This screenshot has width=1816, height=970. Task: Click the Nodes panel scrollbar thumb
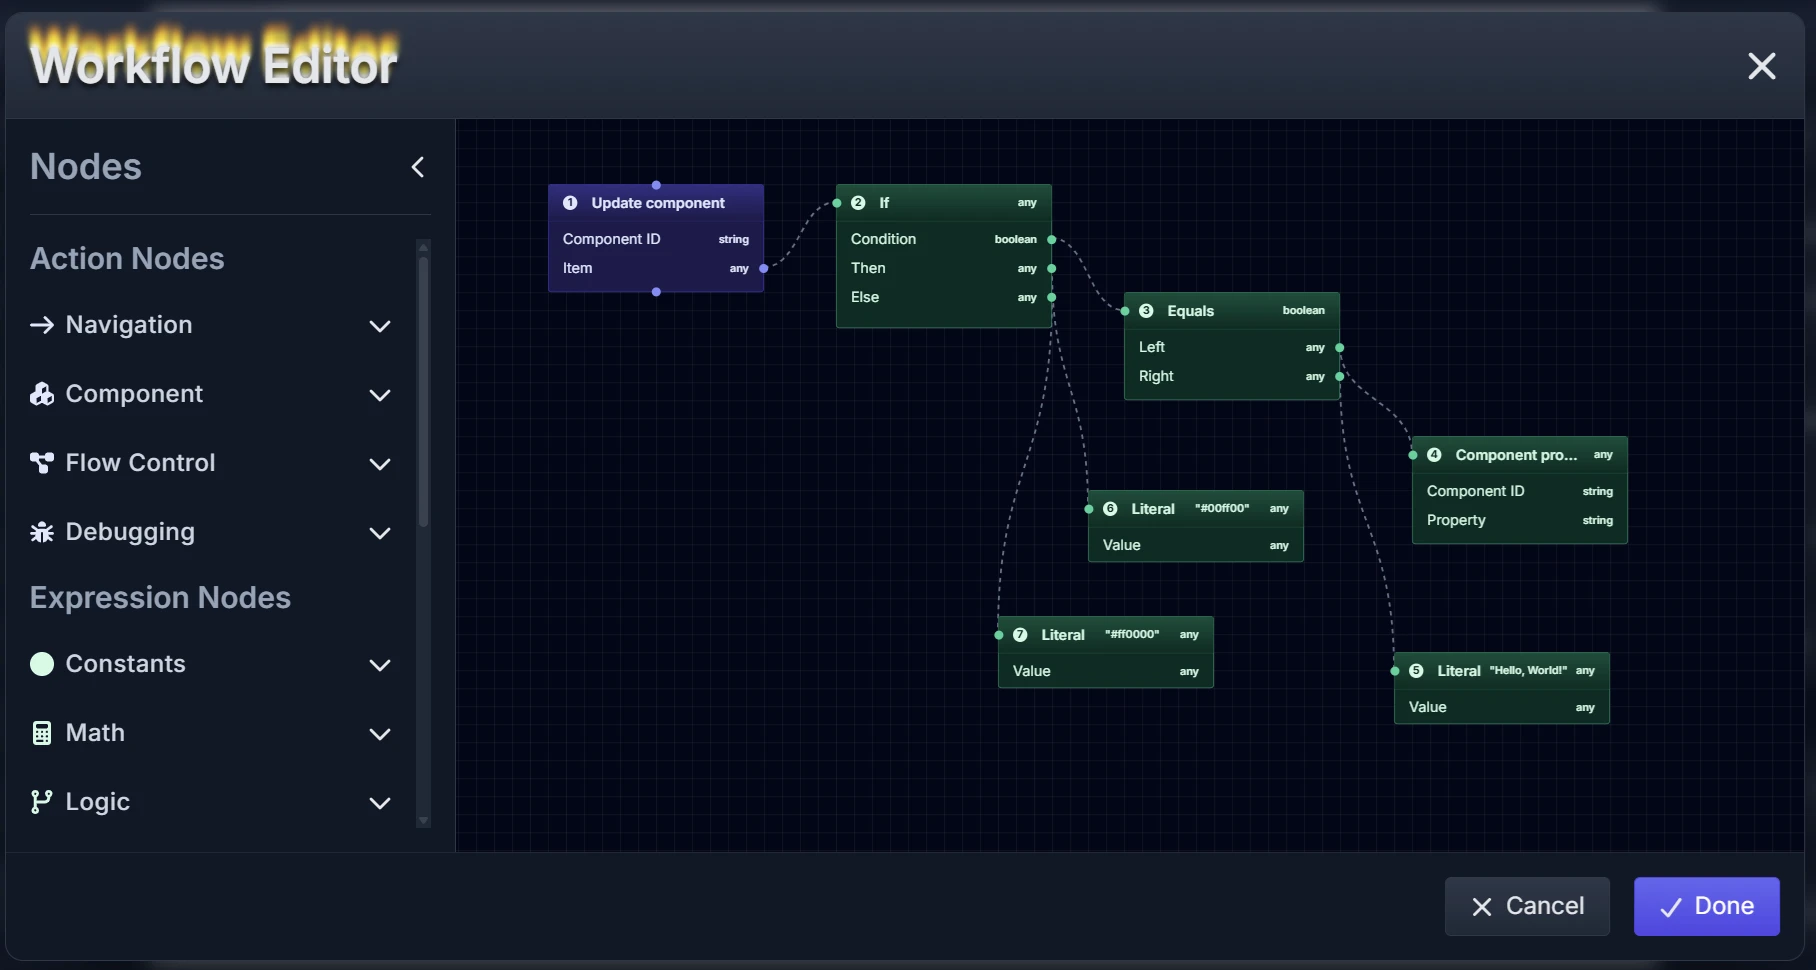[424, 390]
